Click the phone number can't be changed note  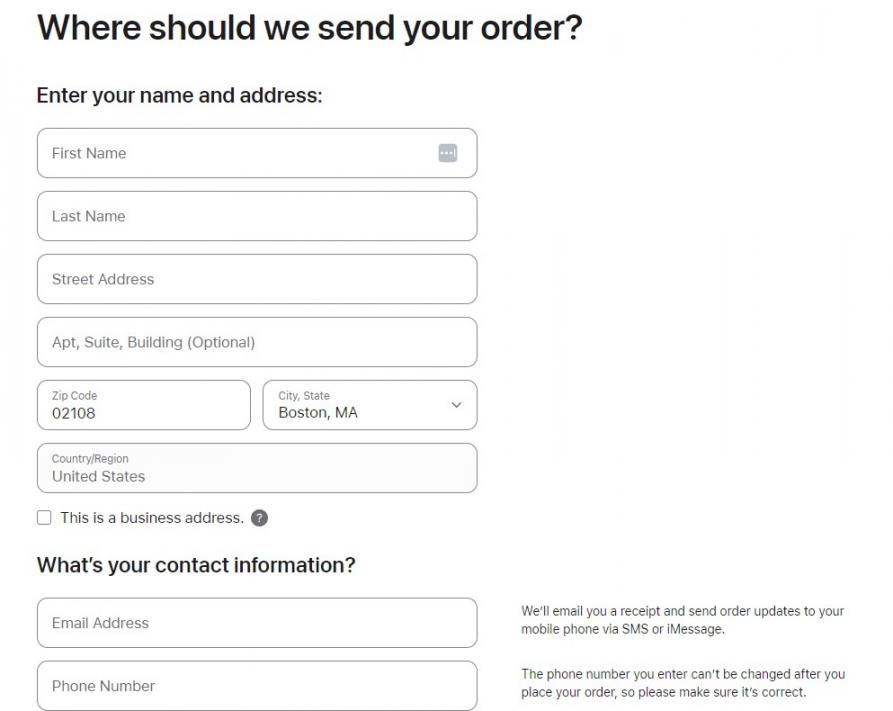point(683,683)
